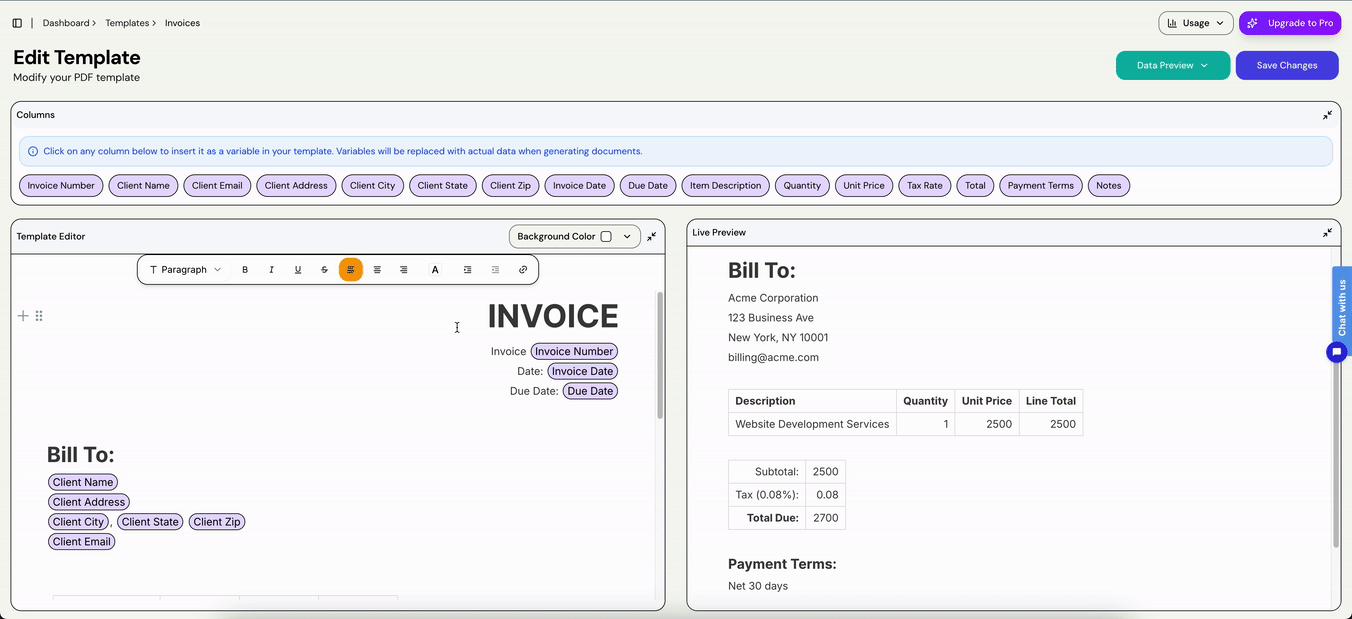
Task: Toggle bold formatting in the editor toolbar
Action: point(245,270)
